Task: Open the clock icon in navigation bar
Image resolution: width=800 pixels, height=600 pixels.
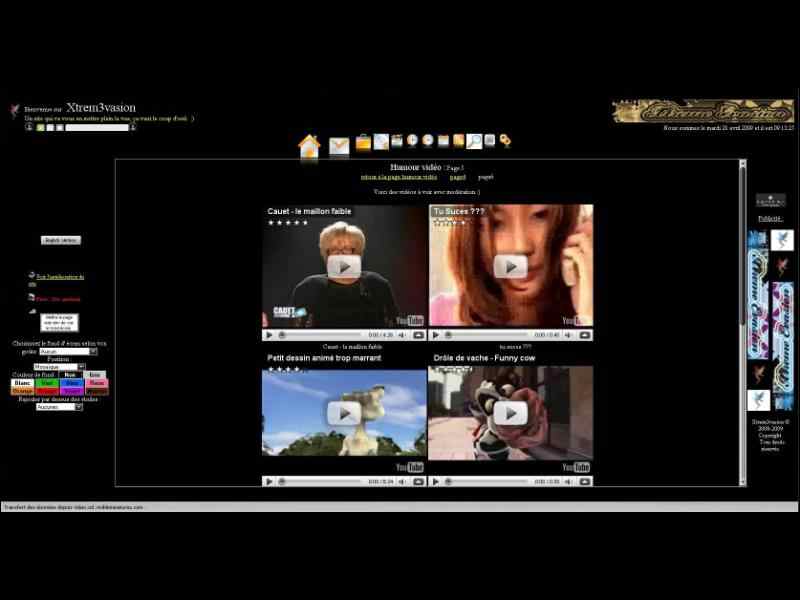Action: pos(412,141)
